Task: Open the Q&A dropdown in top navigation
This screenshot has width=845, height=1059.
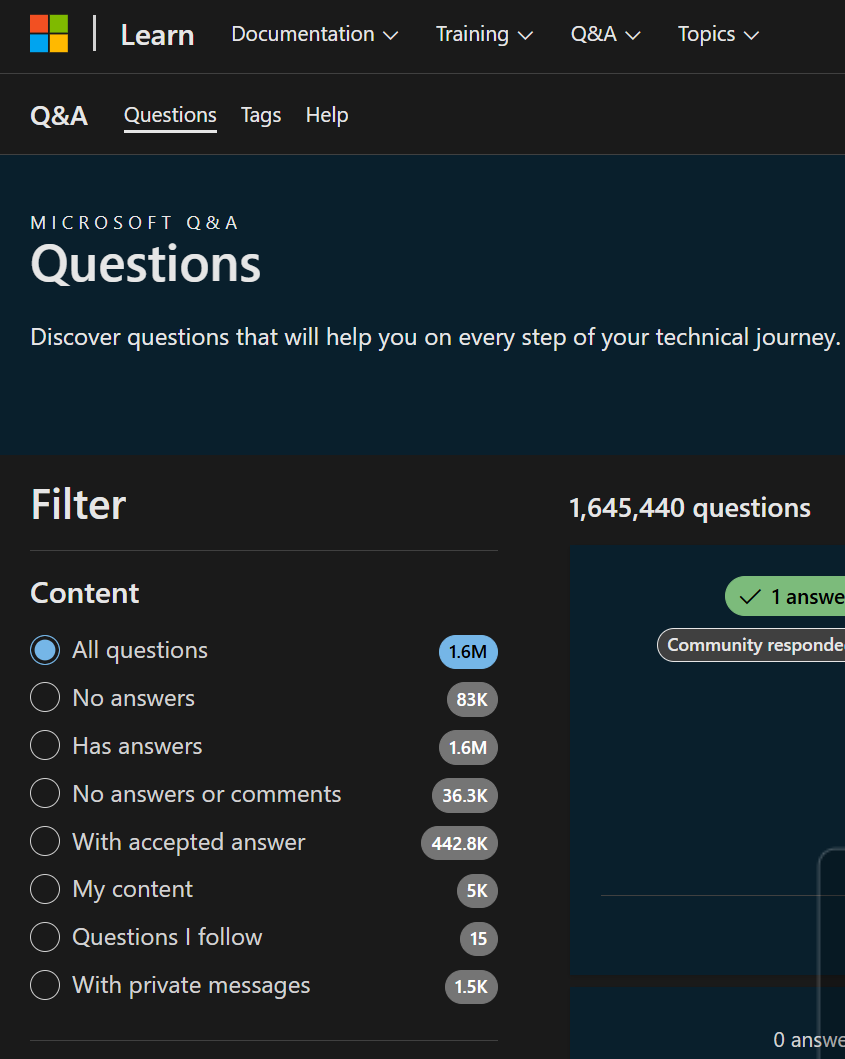Action: pos(605,34)
